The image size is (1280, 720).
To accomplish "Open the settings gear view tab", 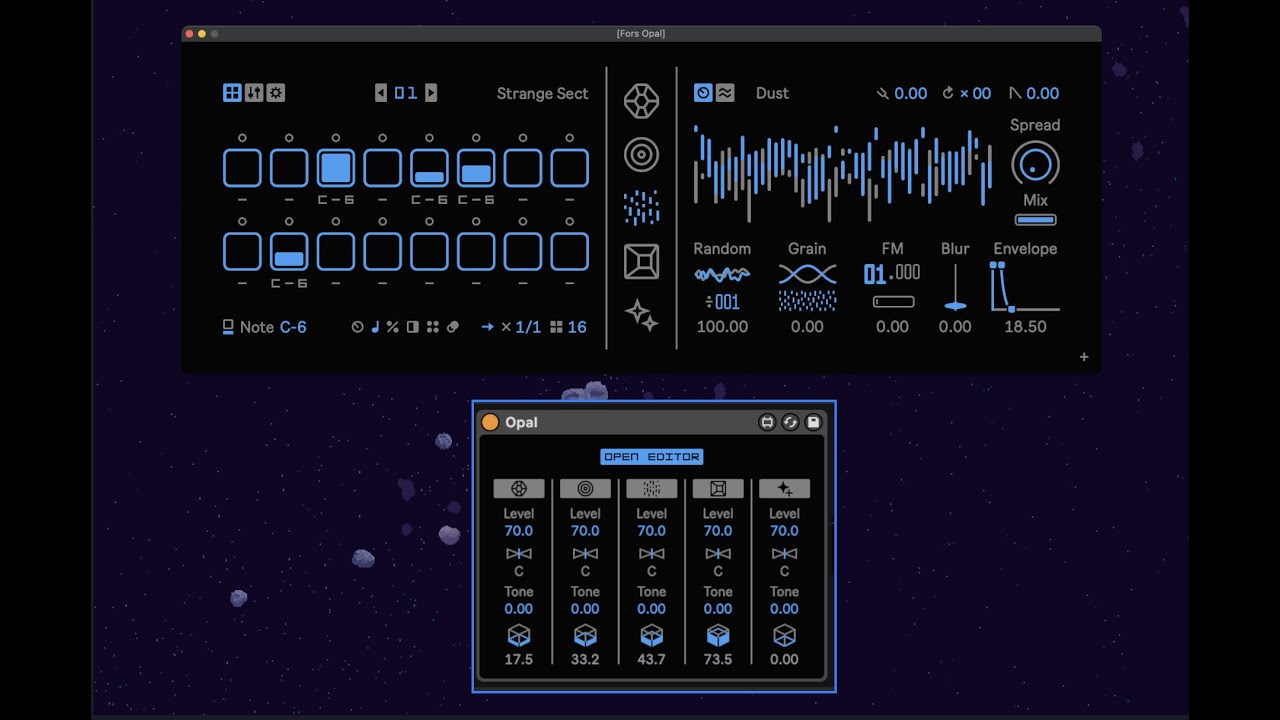I will 276,93.
